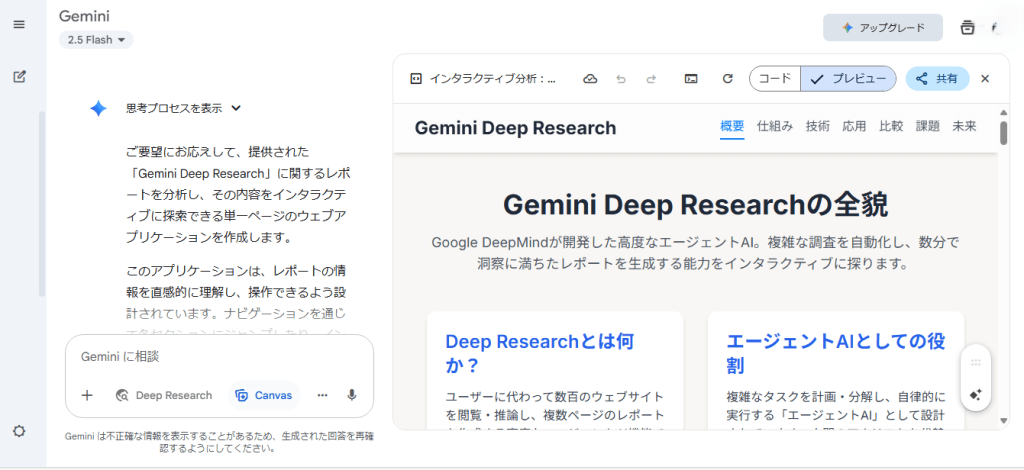The width and height of the screenshot is (1024, 470).
Task: Click the アップグレード button
Action: (x=883, y=27)
